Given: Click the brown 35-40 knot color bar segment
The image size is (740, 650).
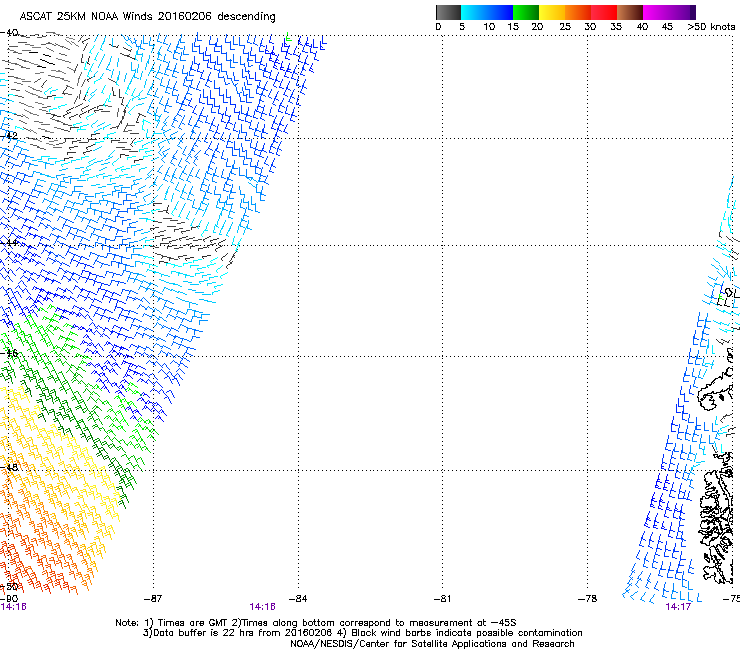Looking at the screenshot, I should coord(630,12).
